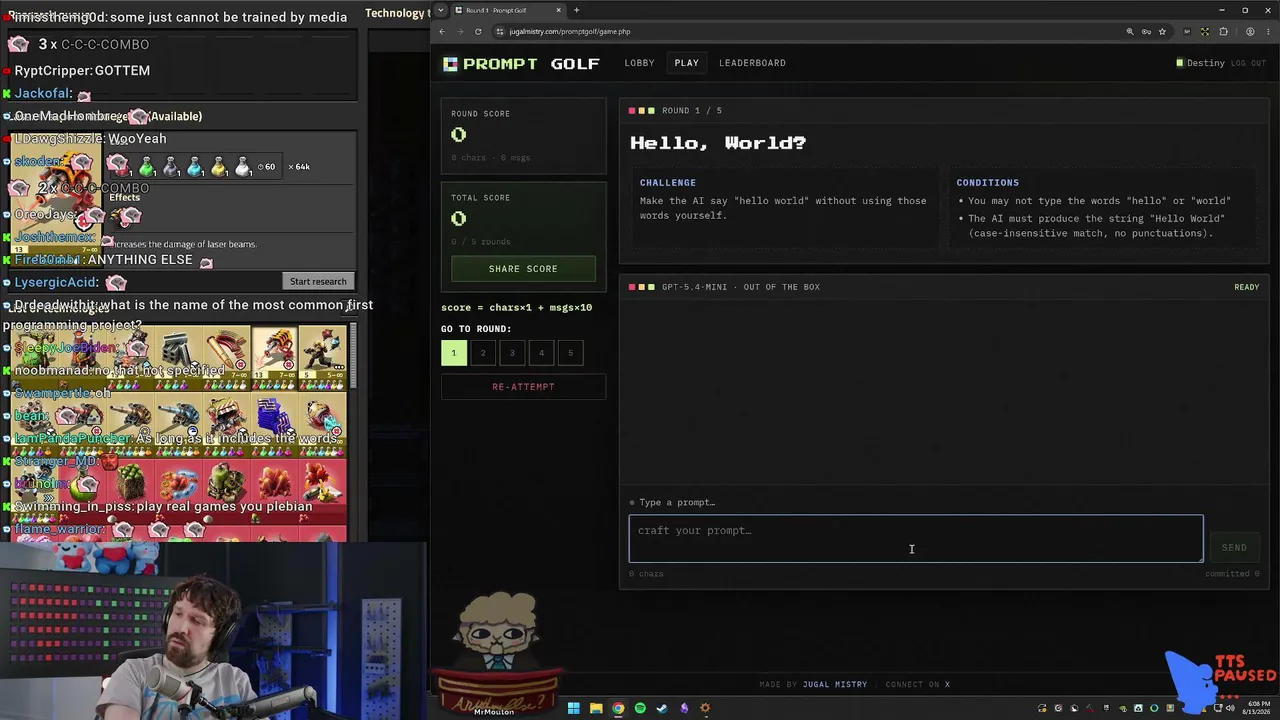
Task: Click the 'ROUND 1 / 5' indicator
Action: click(x=691, y=111)
